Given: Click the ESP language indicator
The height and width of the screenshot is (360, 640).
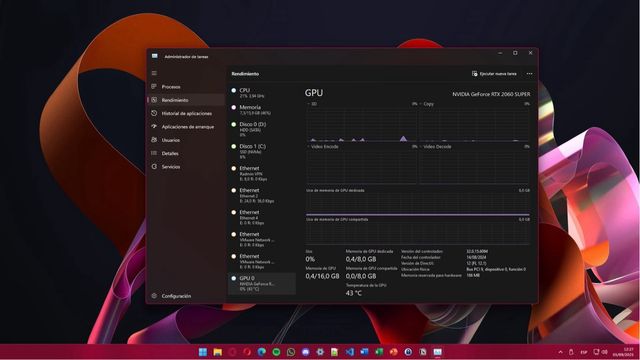Looking at the screenshot, I should [x=584, y=352].
